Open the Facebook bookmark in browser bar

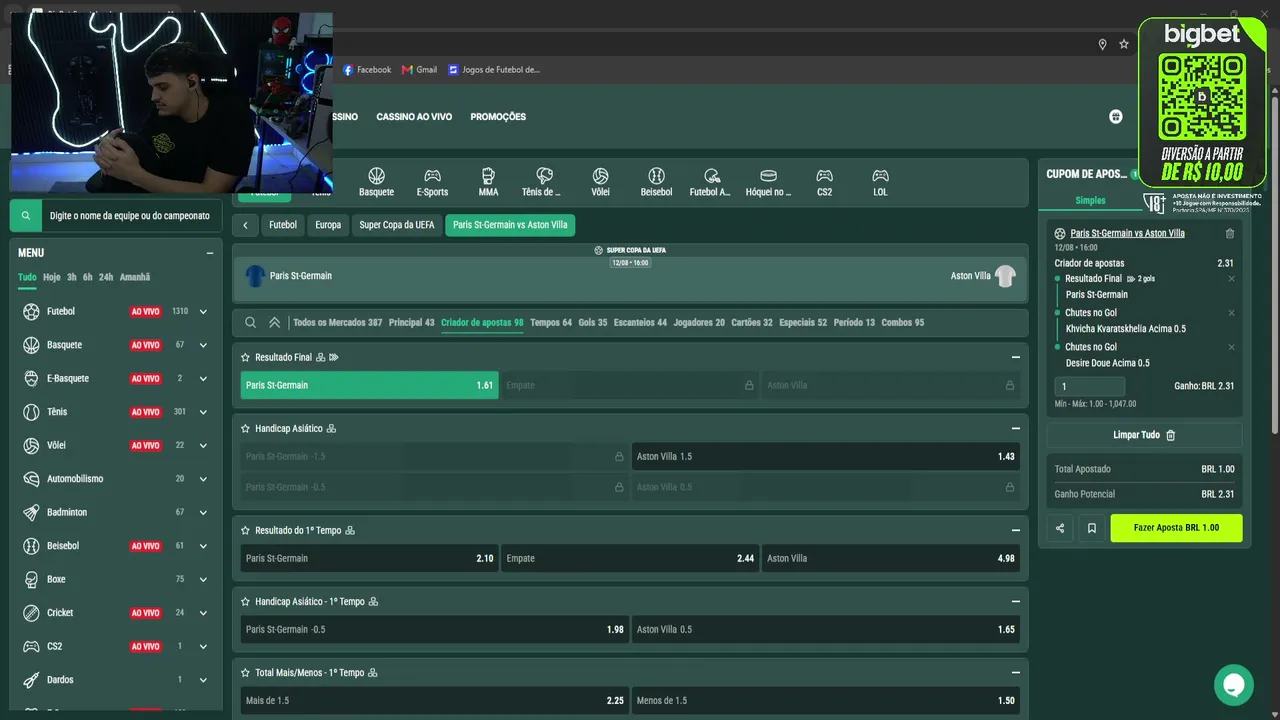(x=367, y=70)
